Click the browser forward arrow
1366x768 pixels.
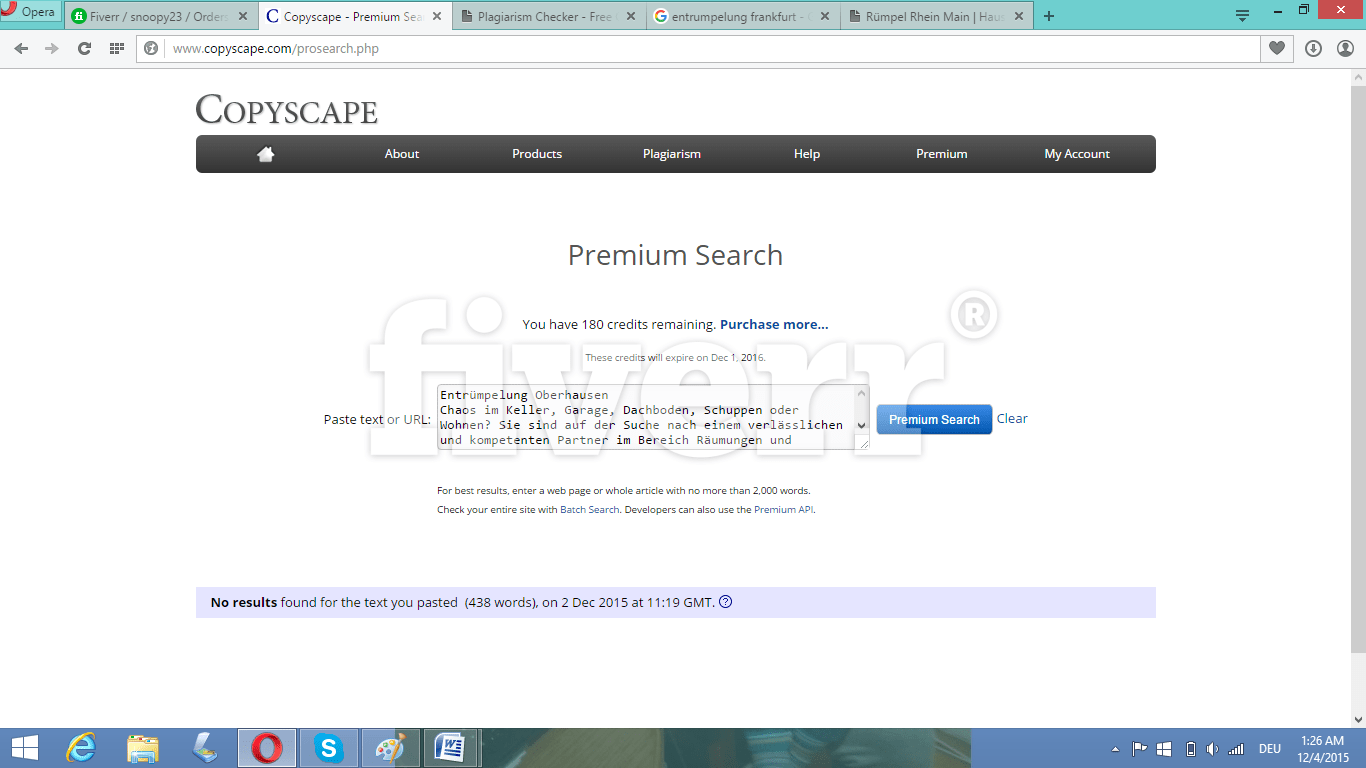(x=52, y=48)
